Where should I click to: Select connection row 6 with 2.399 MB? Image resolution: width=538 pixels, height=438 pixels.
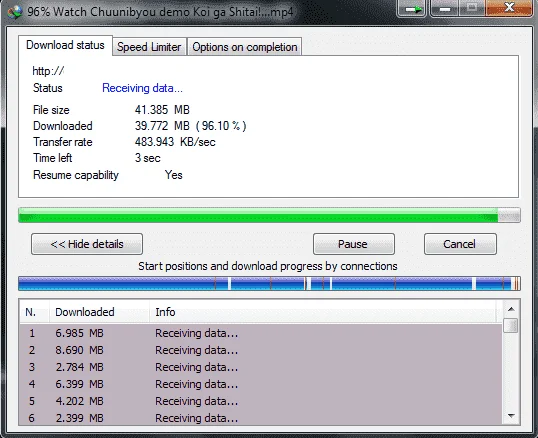[261, 418]
